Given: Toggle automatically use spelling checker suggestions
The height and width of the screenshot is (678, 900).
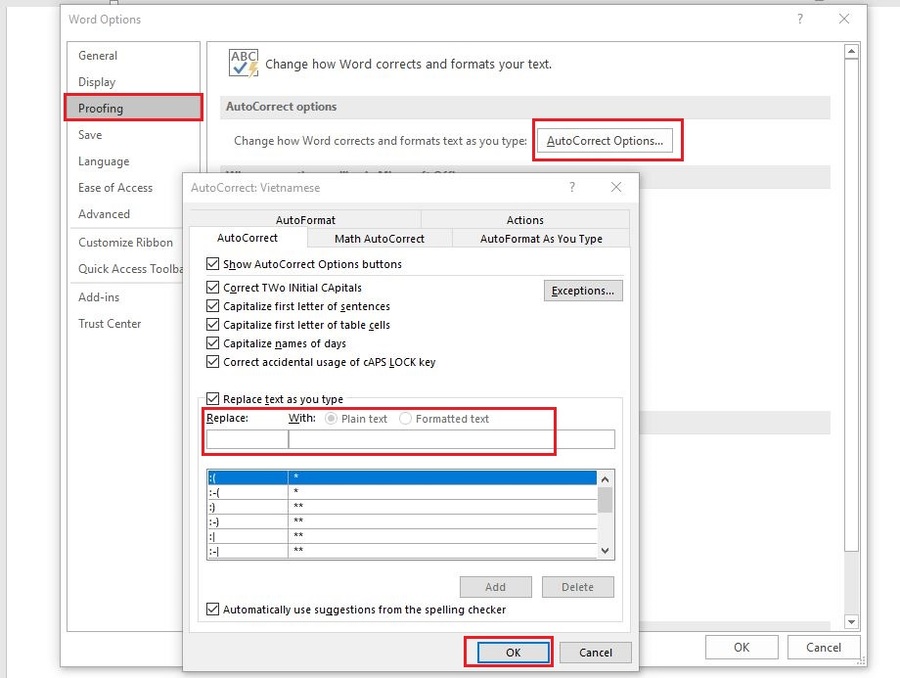Looking at the screenshot, I should 212,609.
